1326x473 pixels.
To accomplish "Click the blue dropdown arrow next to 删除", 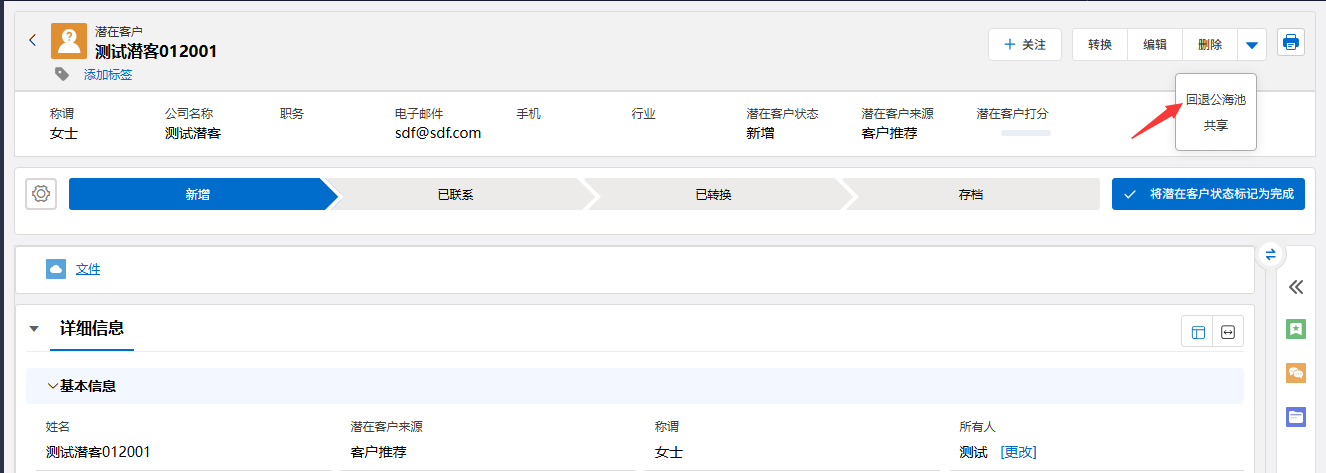I will click(1252, 45).
